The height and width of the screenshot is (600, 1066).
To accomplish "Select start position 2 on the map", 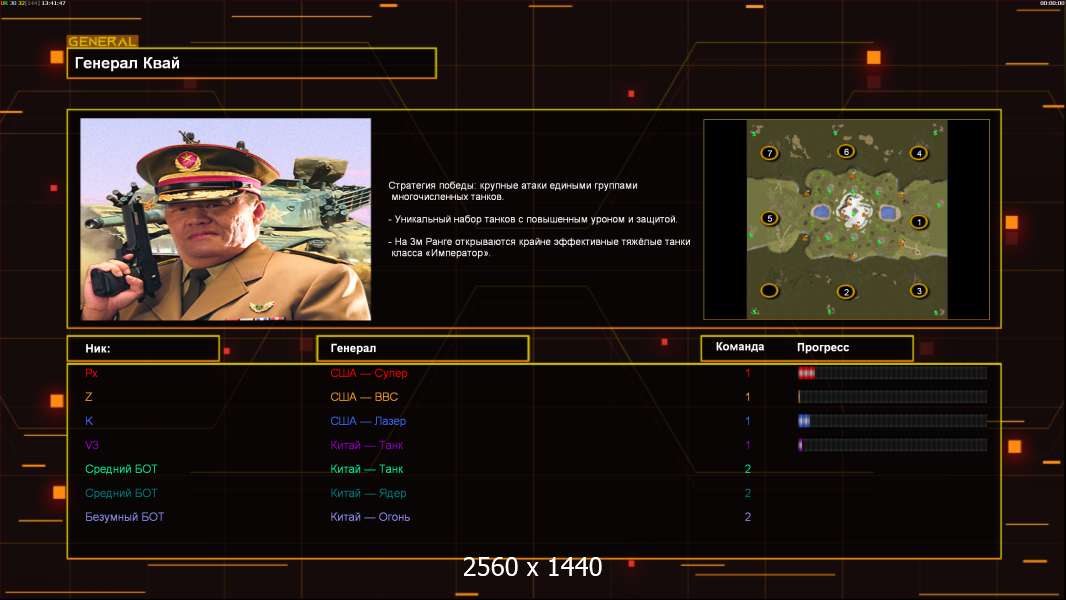I will click(846, 292).
